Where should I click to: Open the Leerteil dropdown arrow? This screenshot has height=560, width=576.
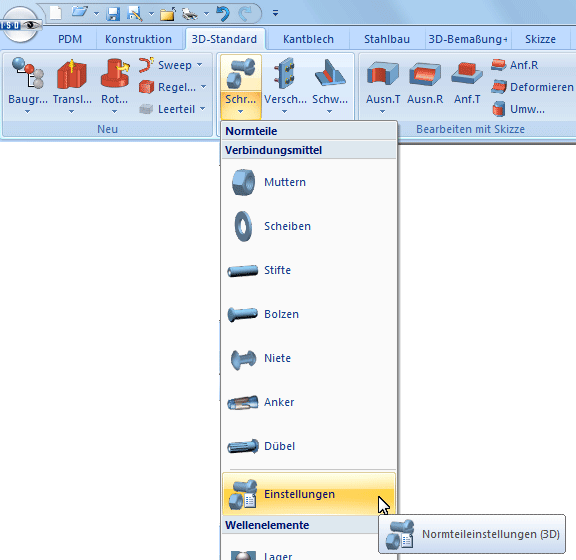point(202,109)
